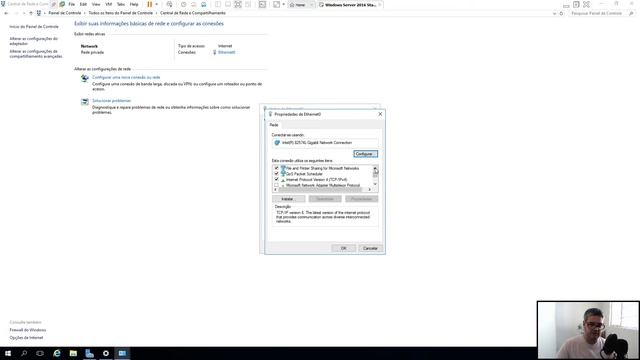Screen dimensions: 640x360
Task: Click the Ethernet0 connection link
Action: click(227, 52)
